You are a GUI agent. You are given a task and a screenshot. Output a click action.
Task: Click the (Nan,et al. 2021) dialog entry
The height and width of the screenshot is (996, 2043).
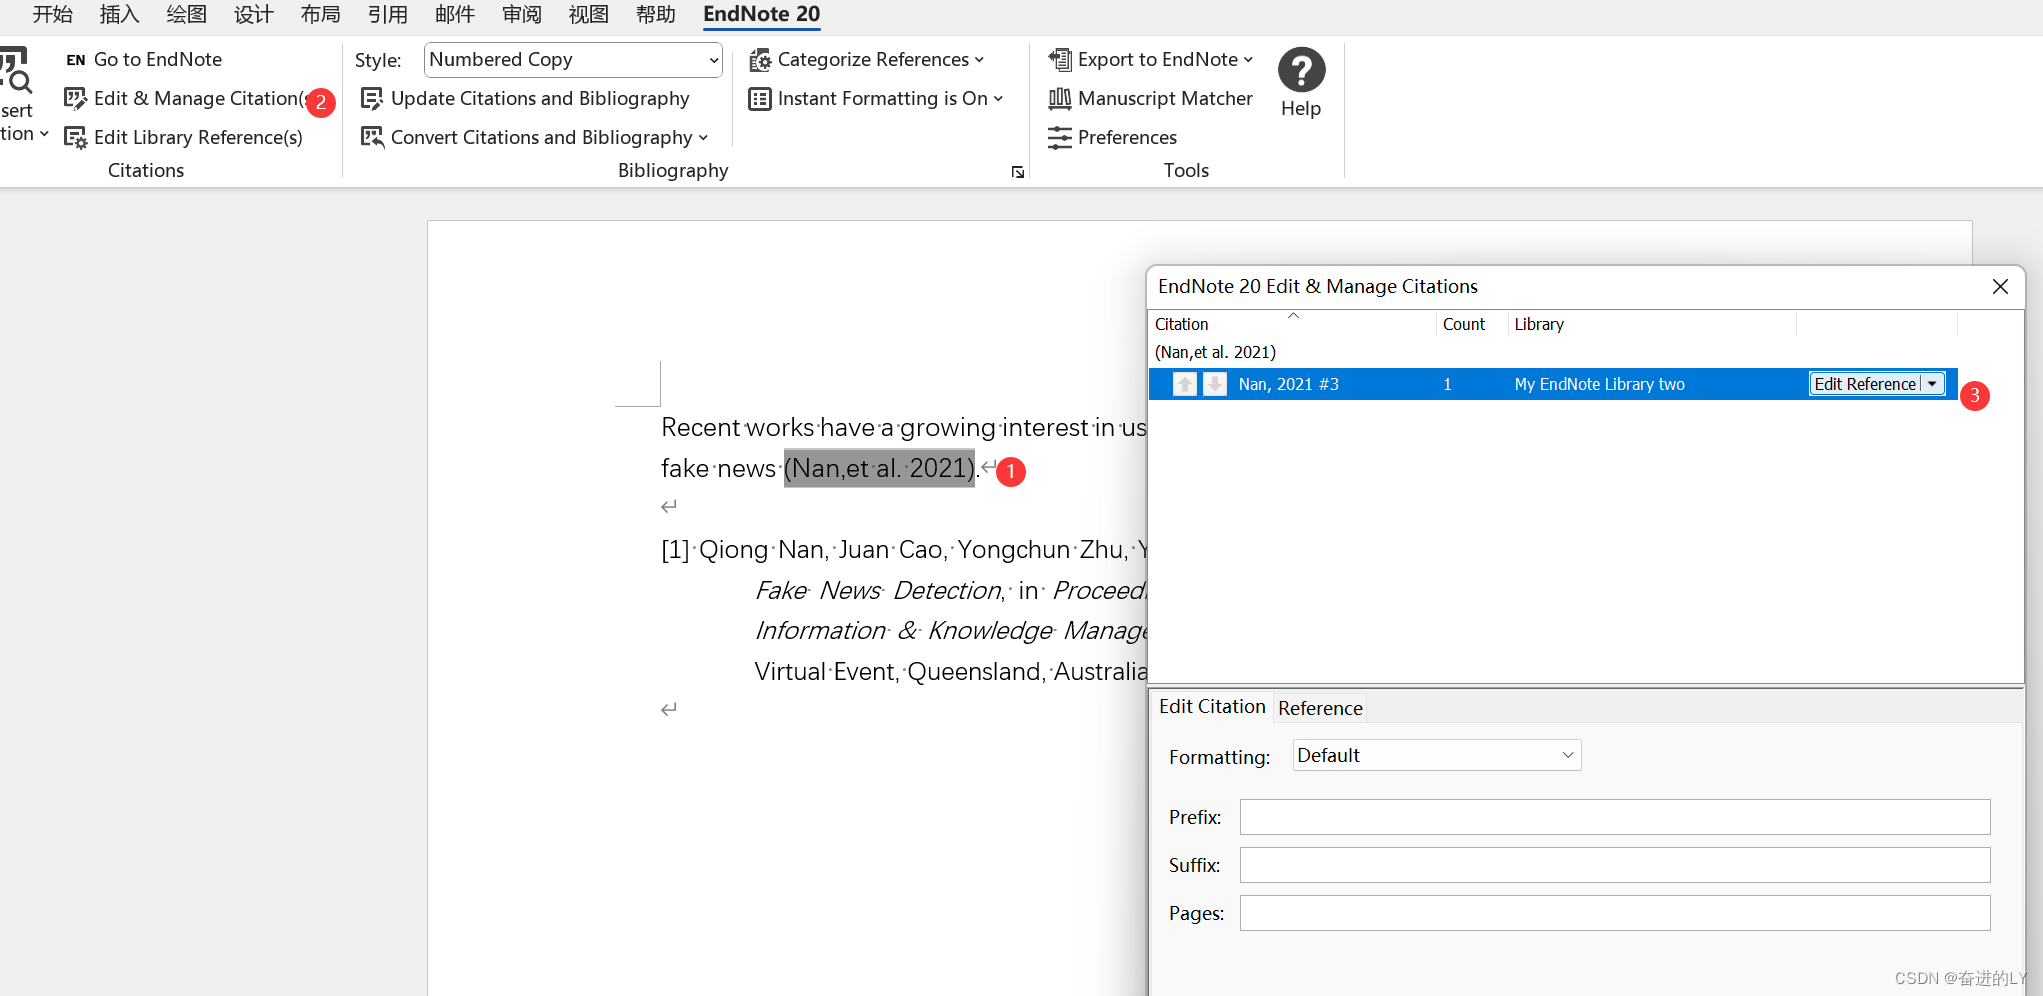tap(1215, 352)
